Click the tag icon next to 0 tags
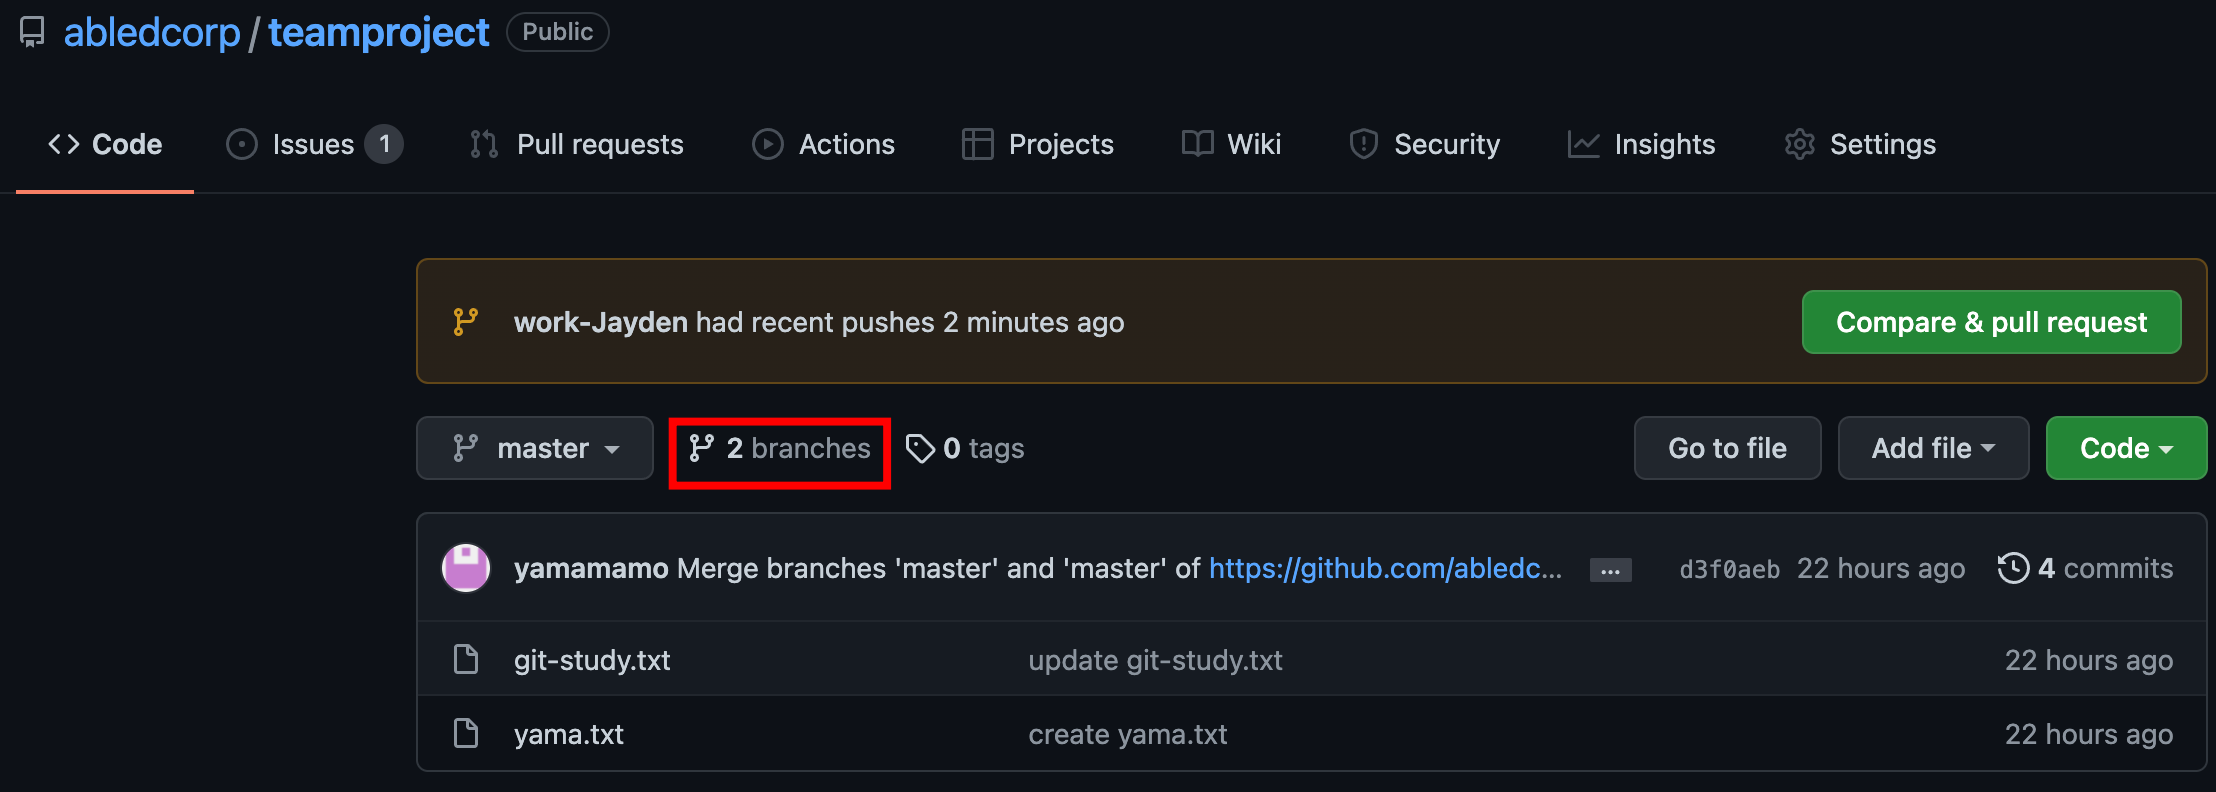The width and height of the screenshot is (2216, 792). [x=920, y=448]
